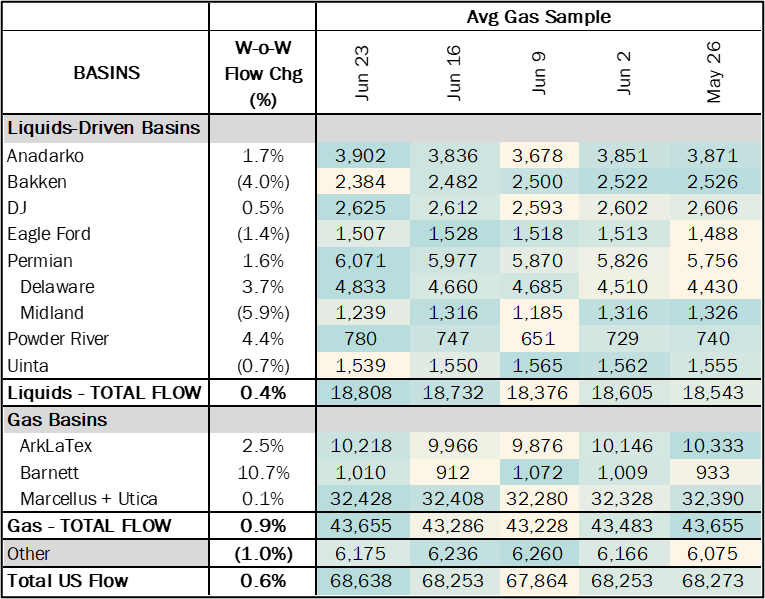Click the Total US Flow May 26 value 68,273
765x599 pixels.
[x=714, y=580]
